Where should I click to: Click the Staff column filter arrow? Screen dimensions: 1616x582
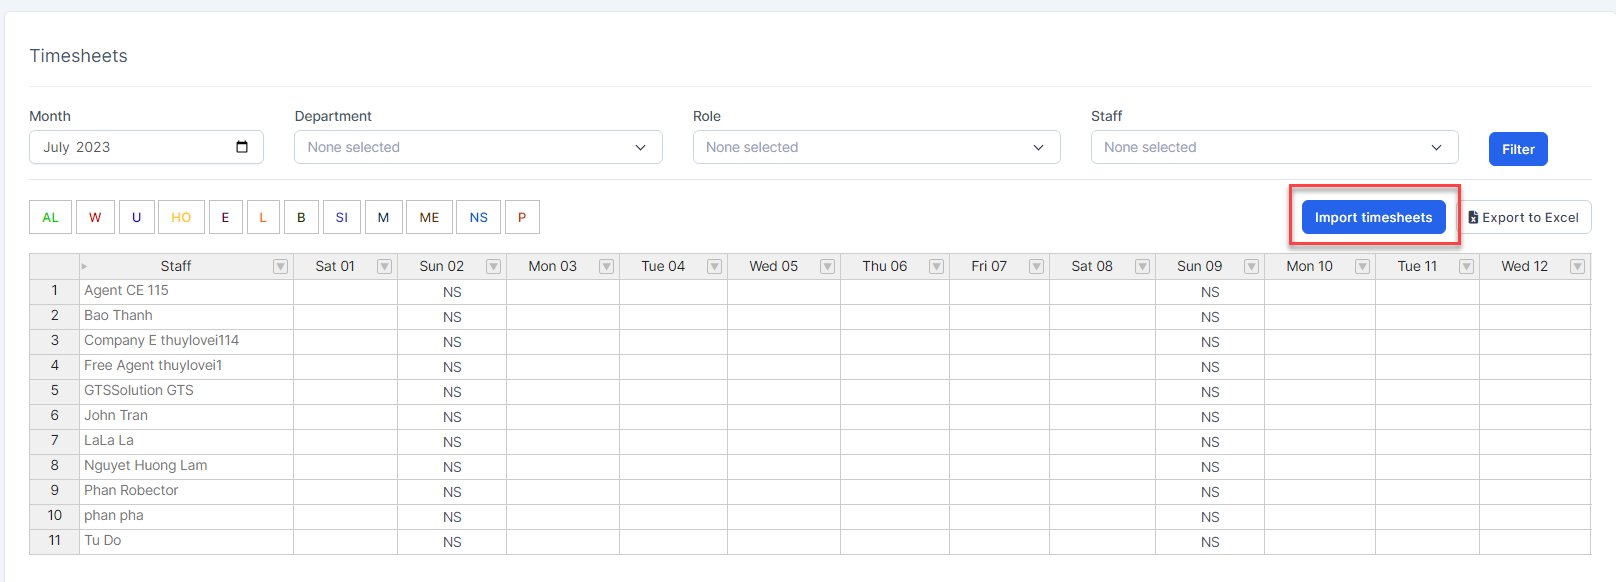pos(280,266)
